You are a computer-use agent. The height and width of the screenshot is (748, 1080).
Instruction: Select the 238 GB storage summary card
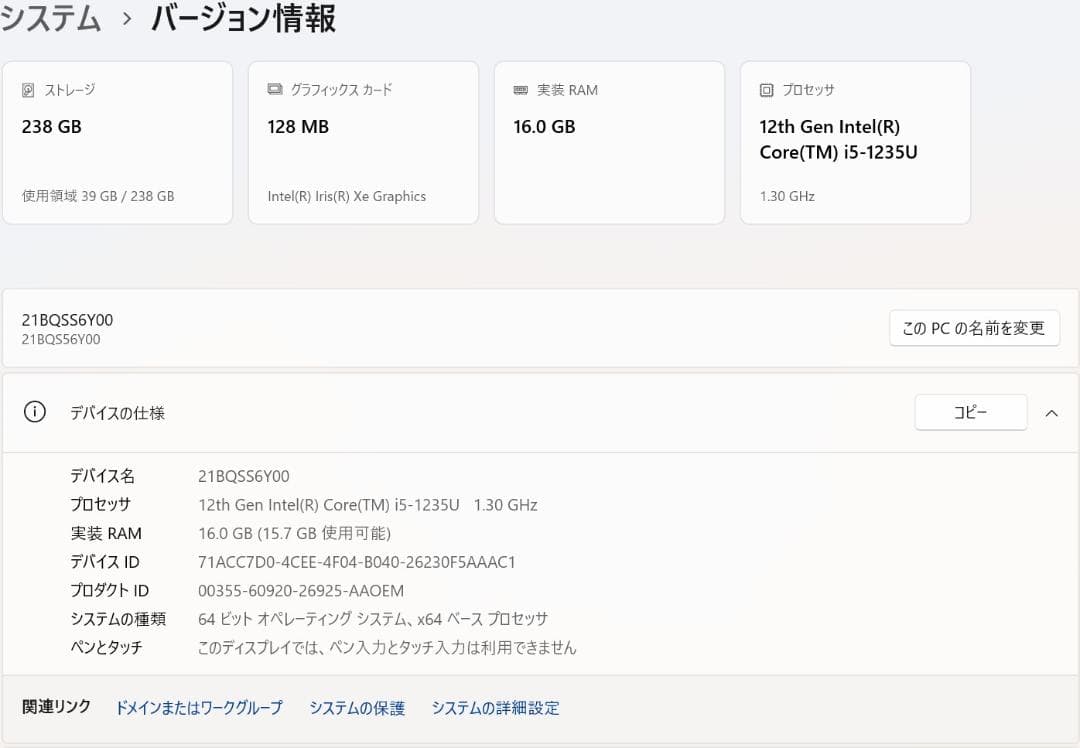pyautogui.click(x=117, y=140)
